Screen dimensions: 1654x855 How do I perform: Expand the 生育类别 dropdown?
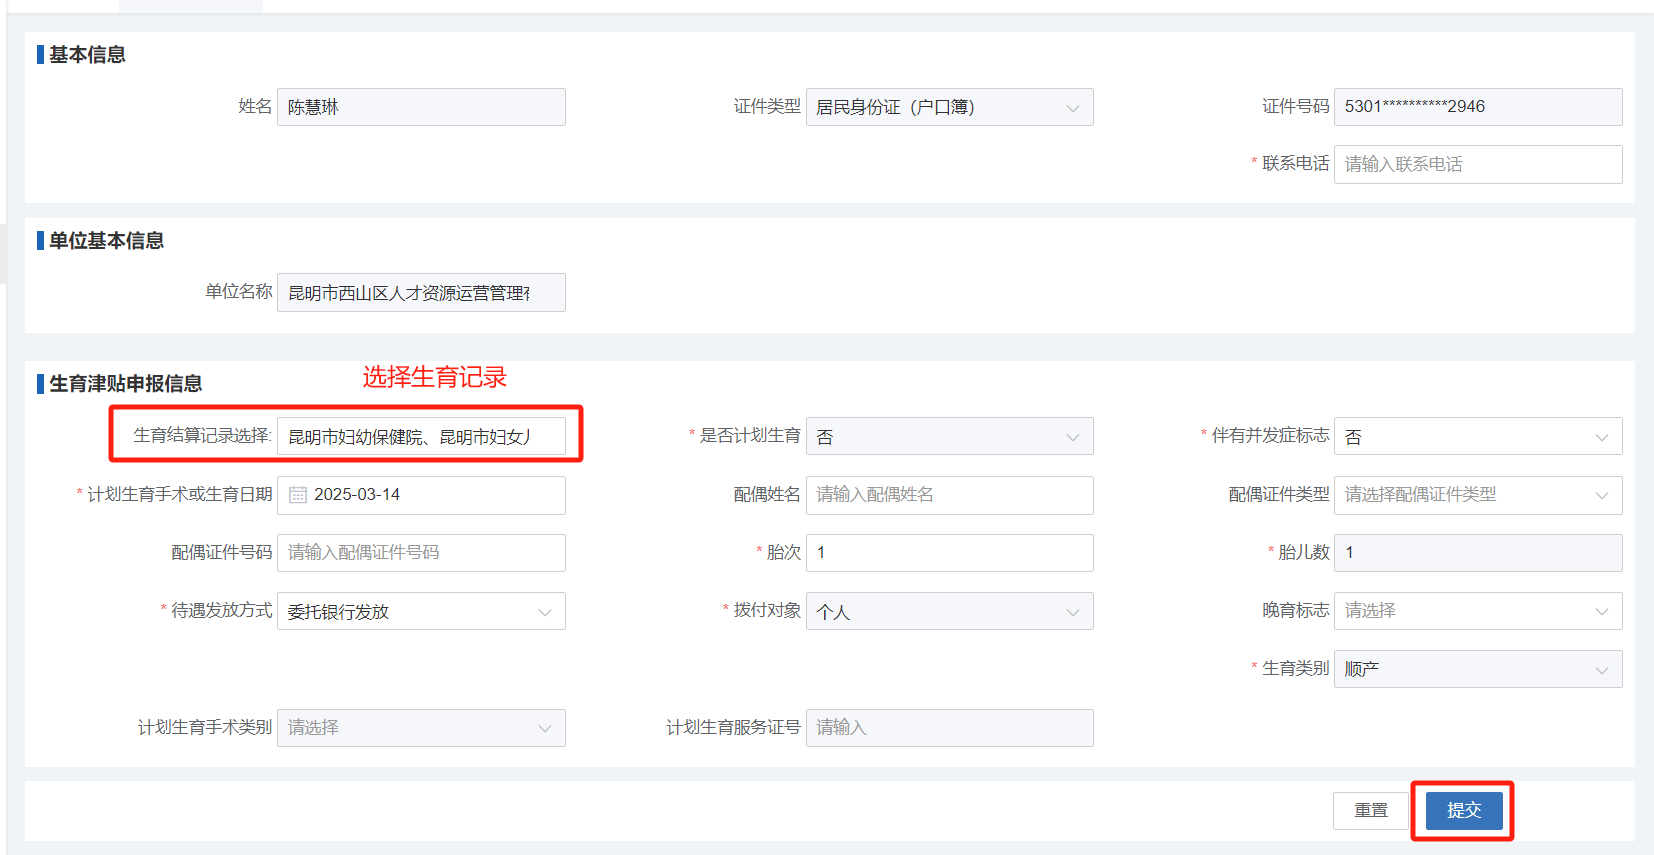tap(1477, 669)
